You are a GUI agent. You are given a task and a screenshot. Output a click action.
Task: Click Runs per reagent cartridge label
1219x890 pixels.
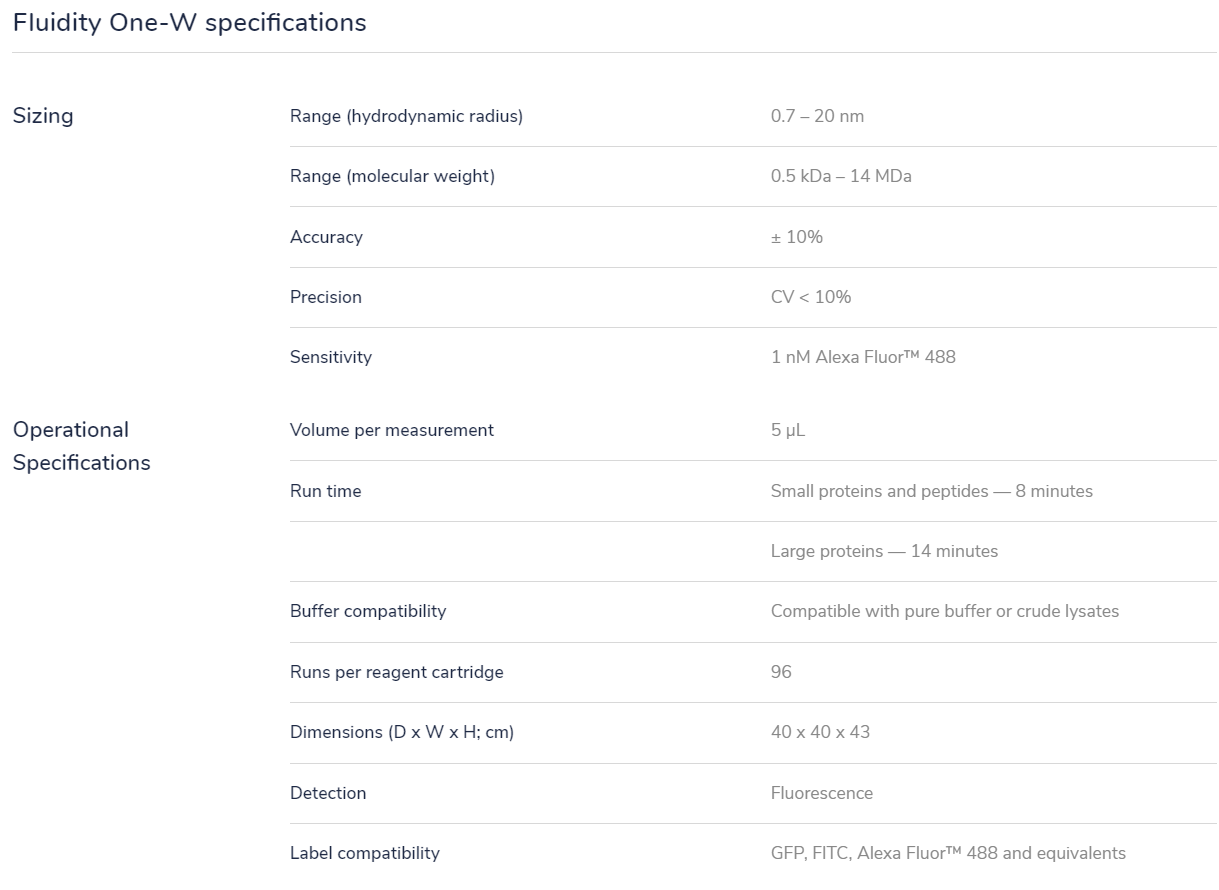click(397, 672)
